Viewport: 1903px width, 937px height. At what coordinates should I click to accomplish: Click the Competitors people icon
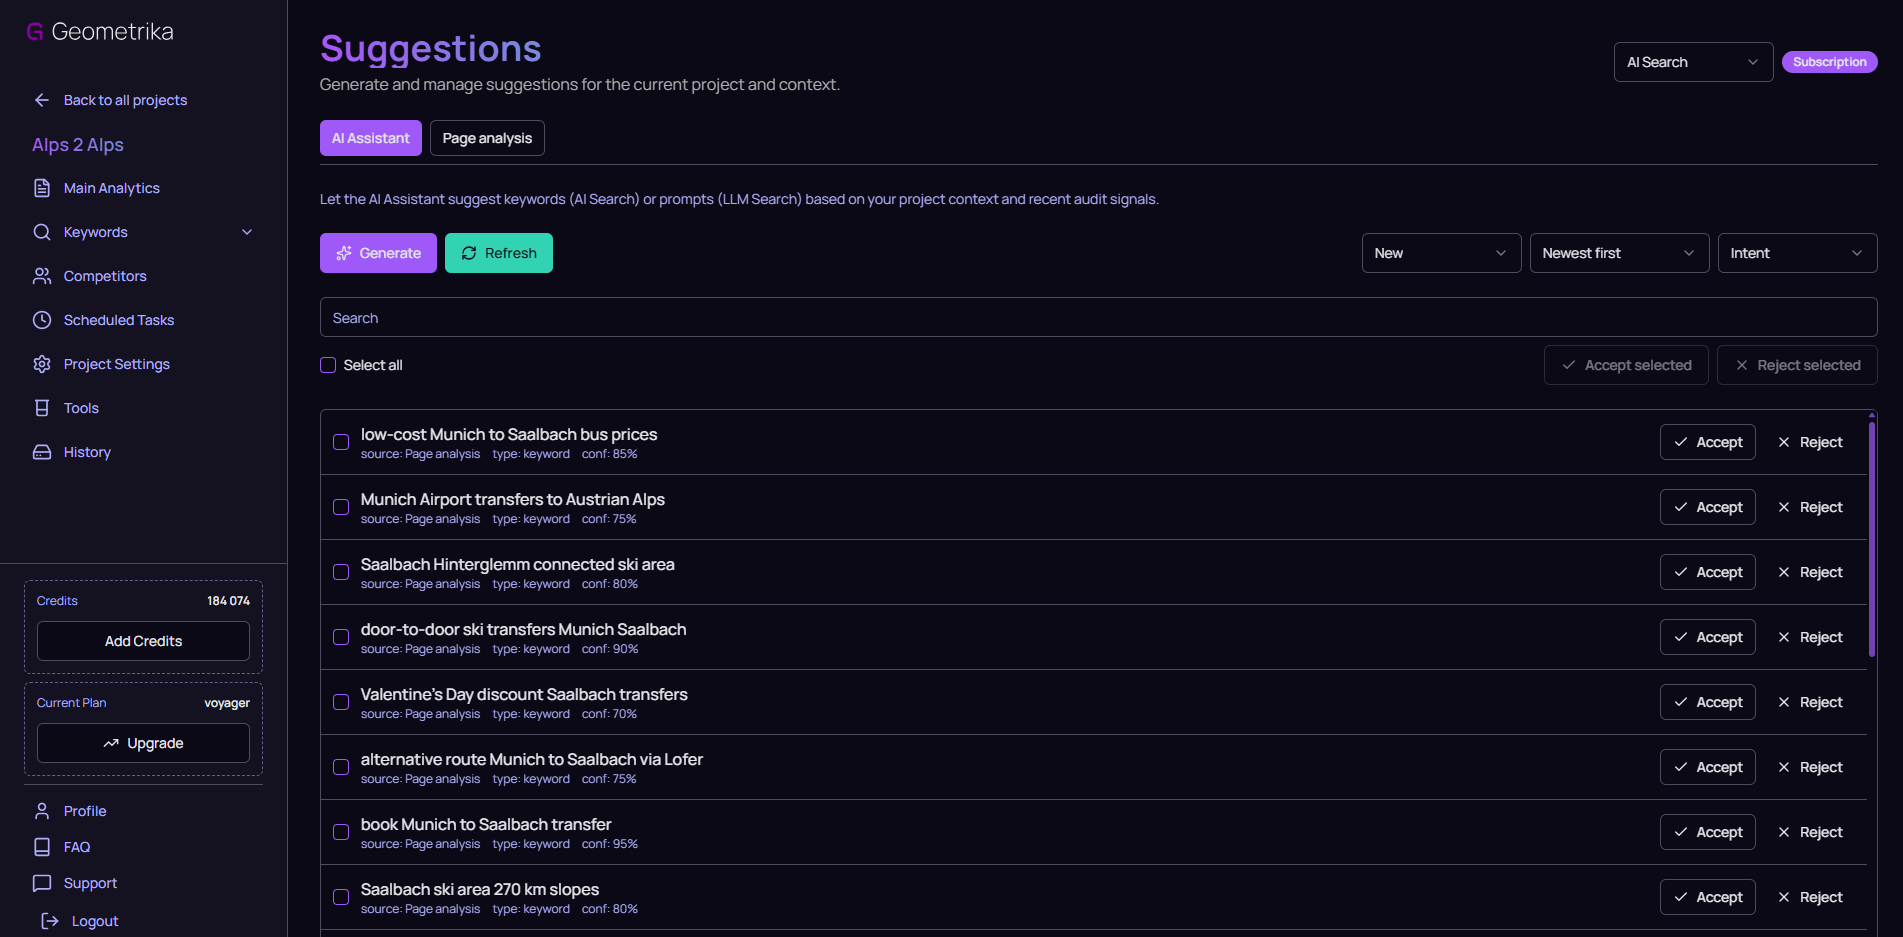(42, 276)
